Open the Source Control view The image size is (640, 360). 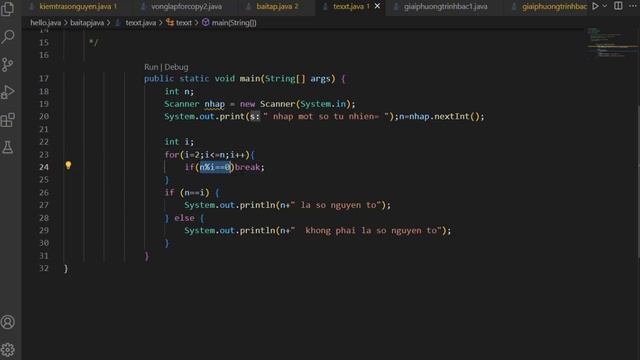coord(8,64)
